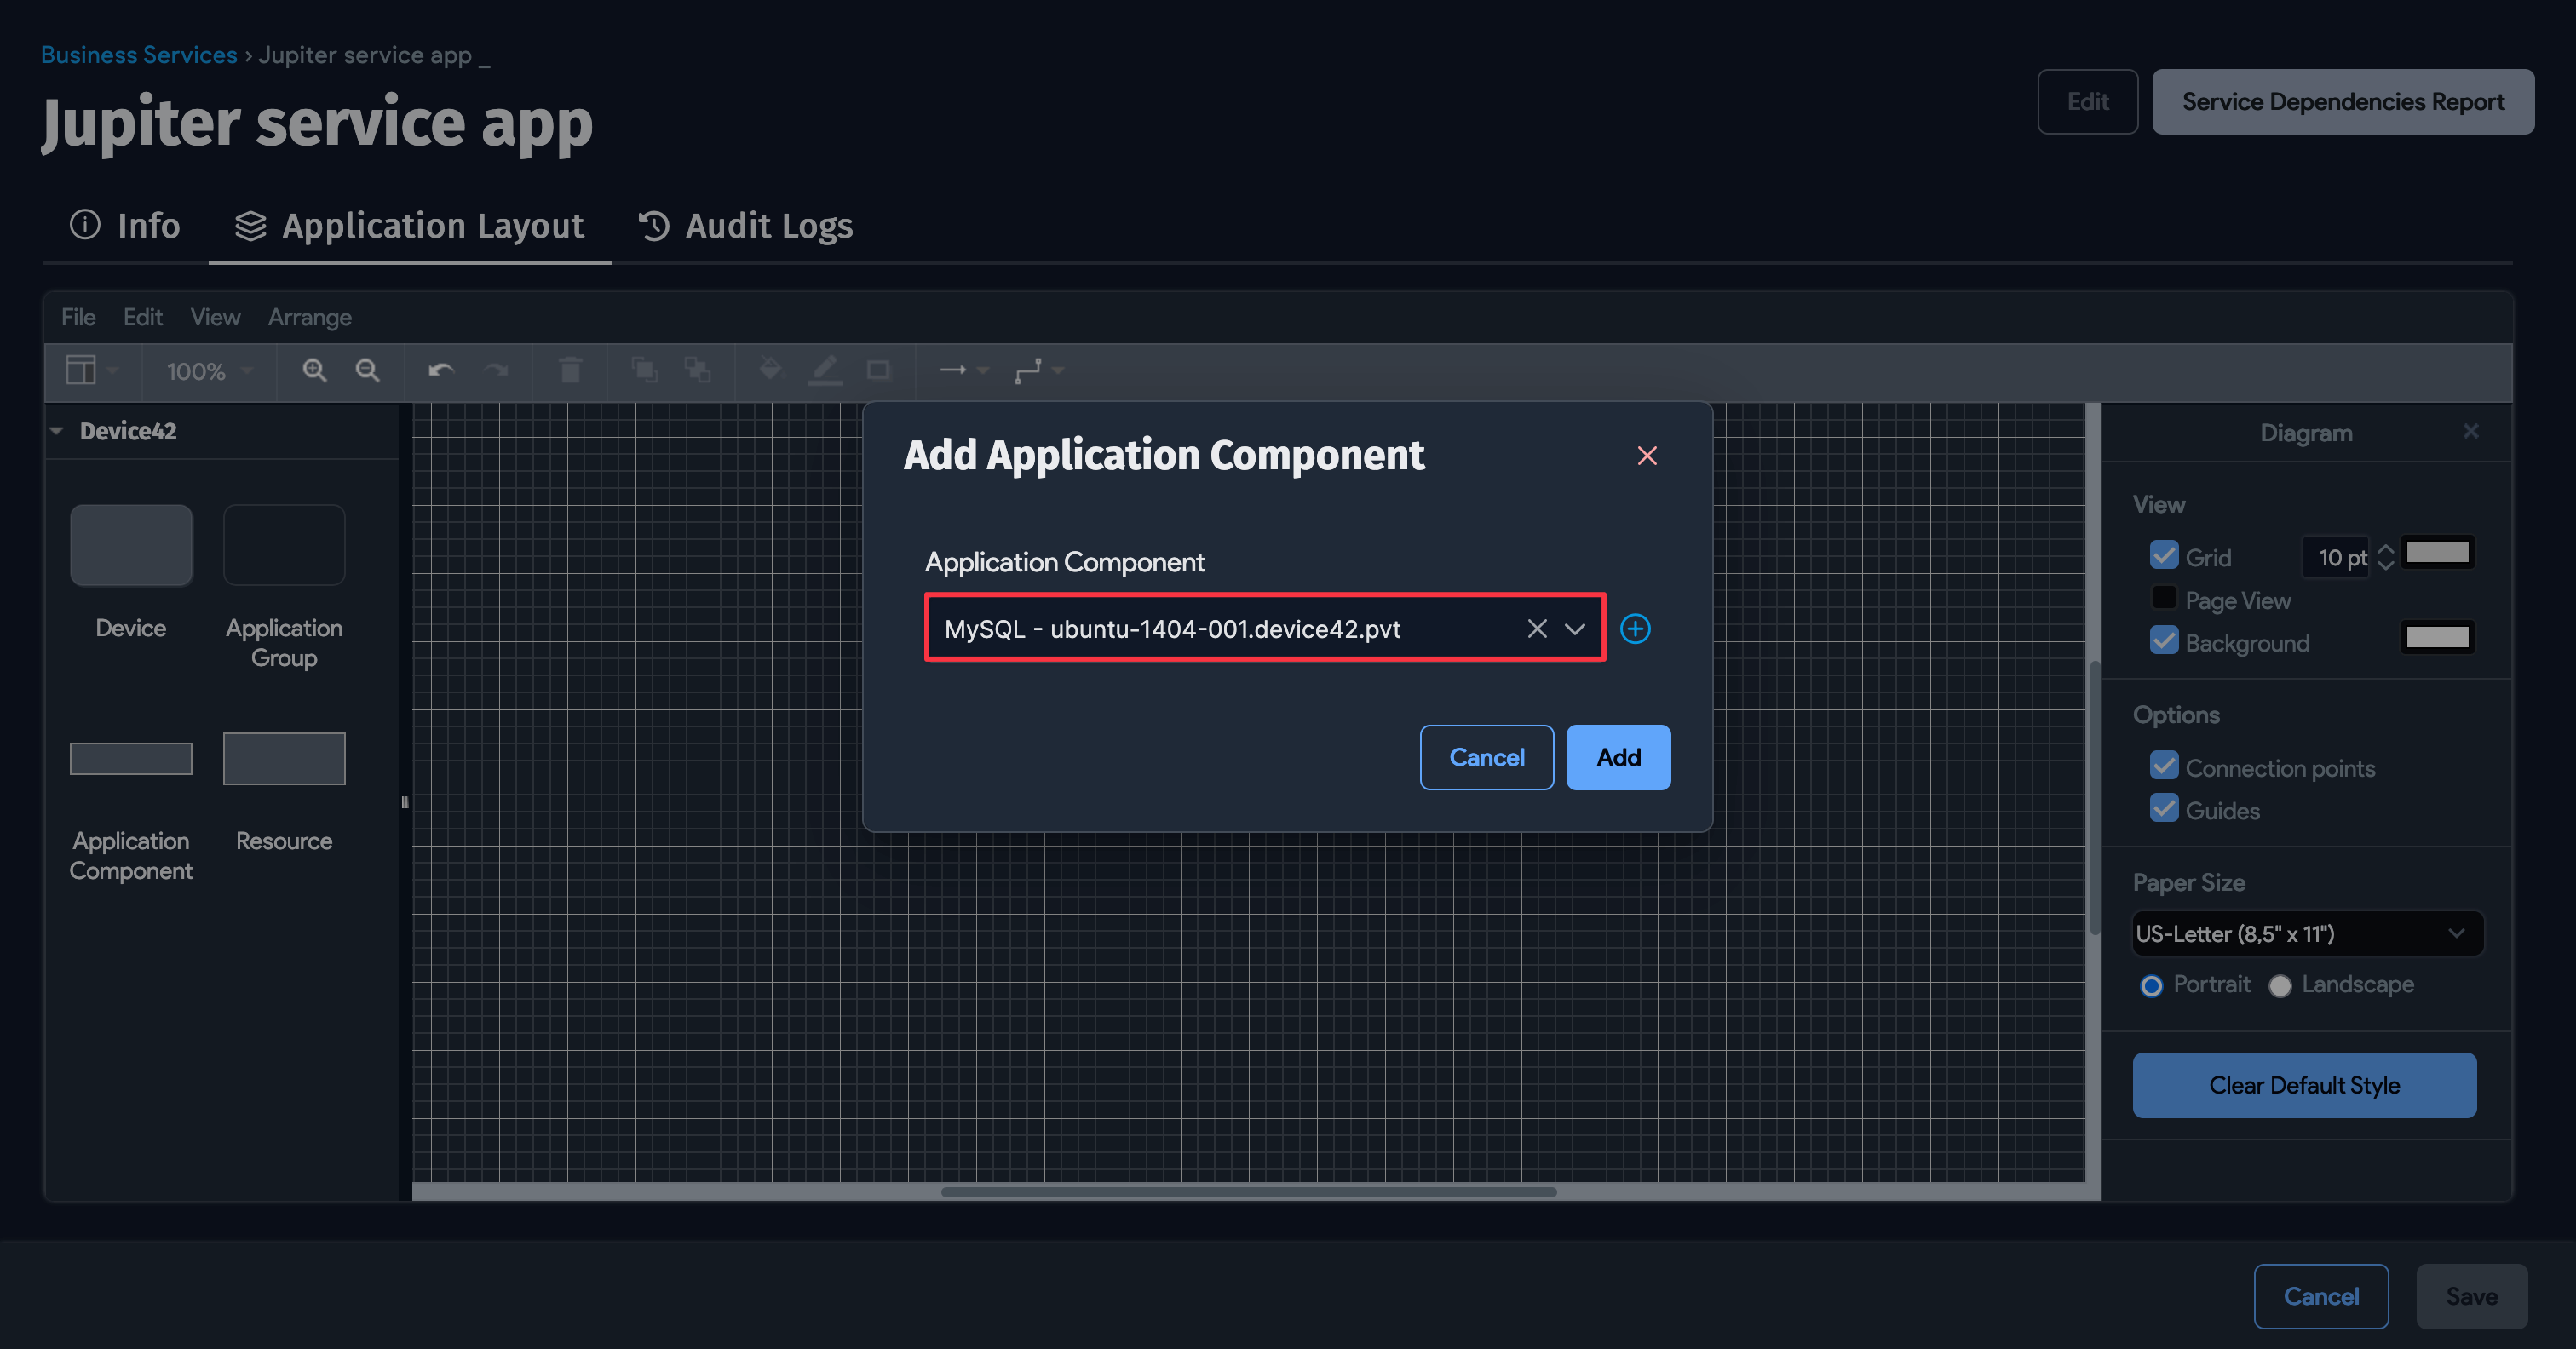Collapse the Device42 shapes section

coord(57,431)
